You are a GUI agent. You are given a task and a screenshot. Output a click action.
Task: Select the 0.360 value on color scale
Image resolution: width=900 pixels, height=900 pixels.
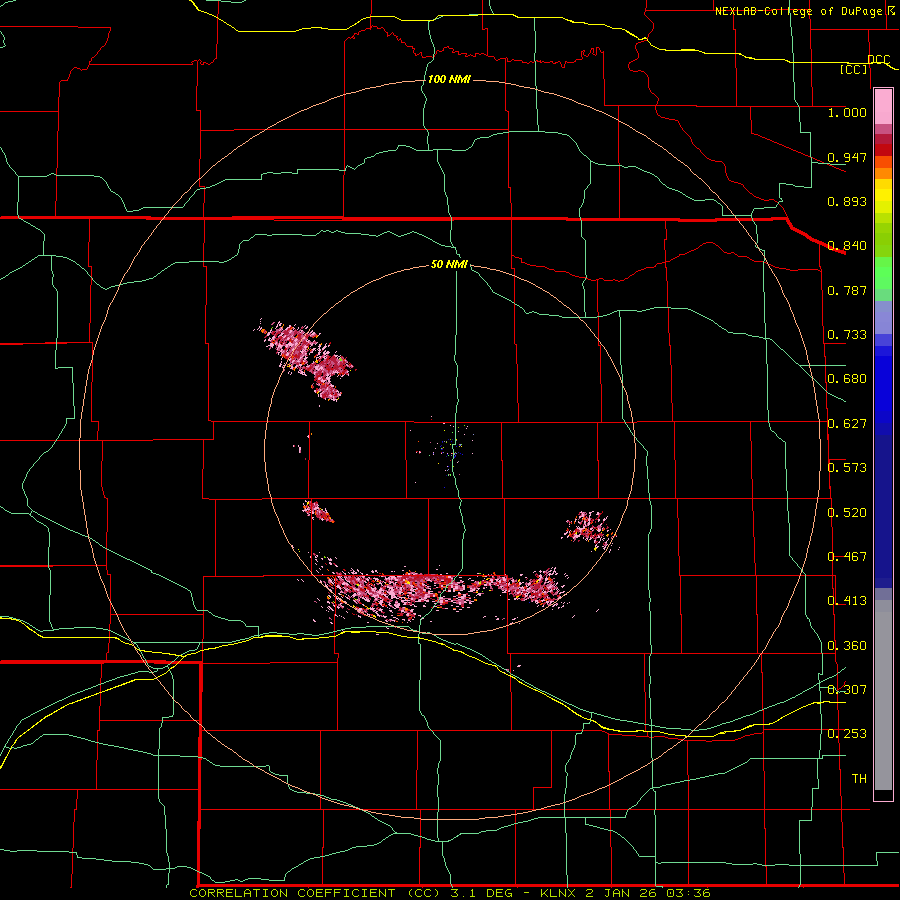pyautogui.click(x=847, y=646)
